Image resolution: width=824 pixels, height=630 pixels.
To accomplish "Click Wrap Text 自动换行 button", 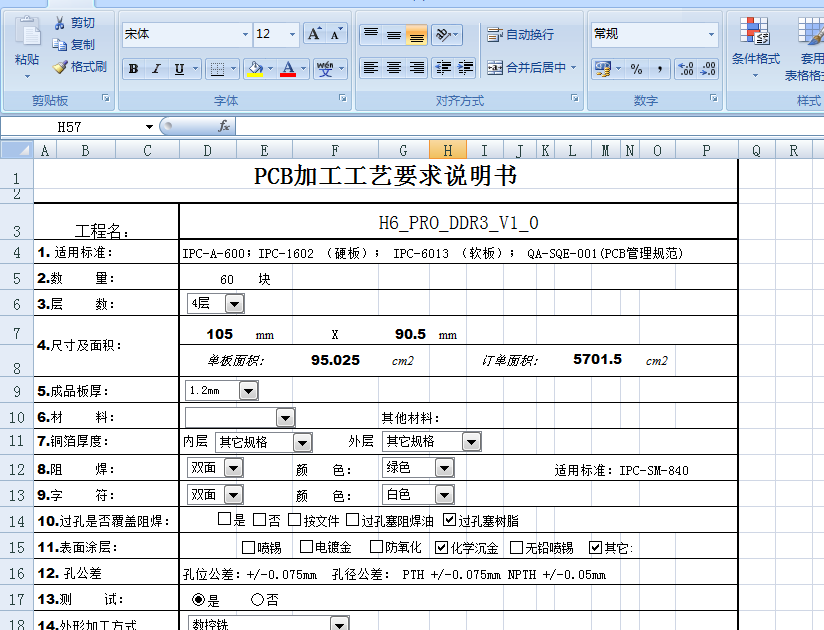I will coord(520,35).
